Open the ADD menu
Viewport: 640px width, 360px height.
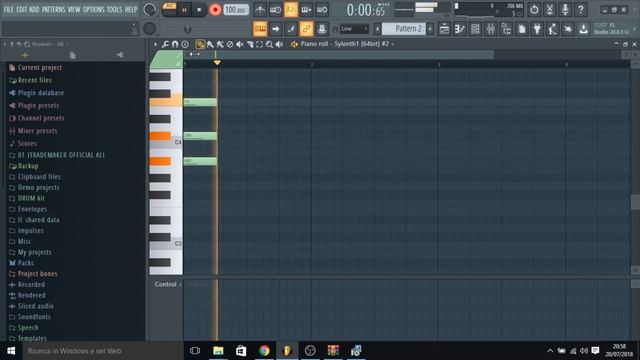(34, 9)
